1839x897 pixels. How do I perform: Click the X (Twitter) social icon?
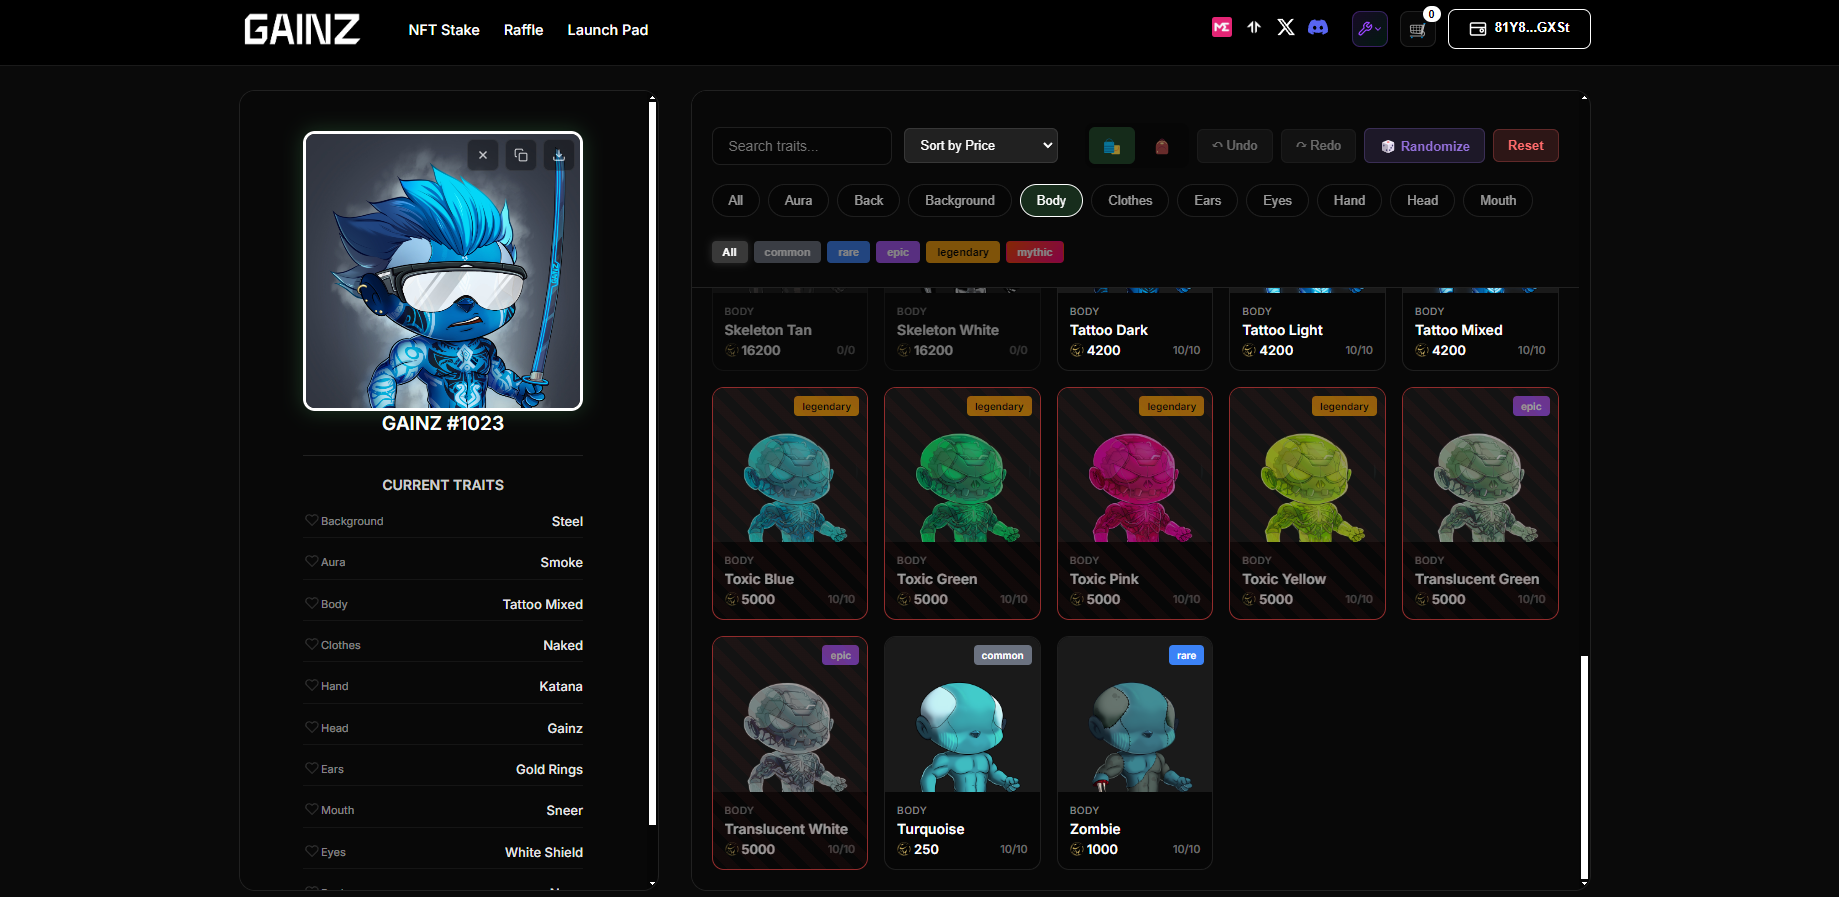[1286, 28]
